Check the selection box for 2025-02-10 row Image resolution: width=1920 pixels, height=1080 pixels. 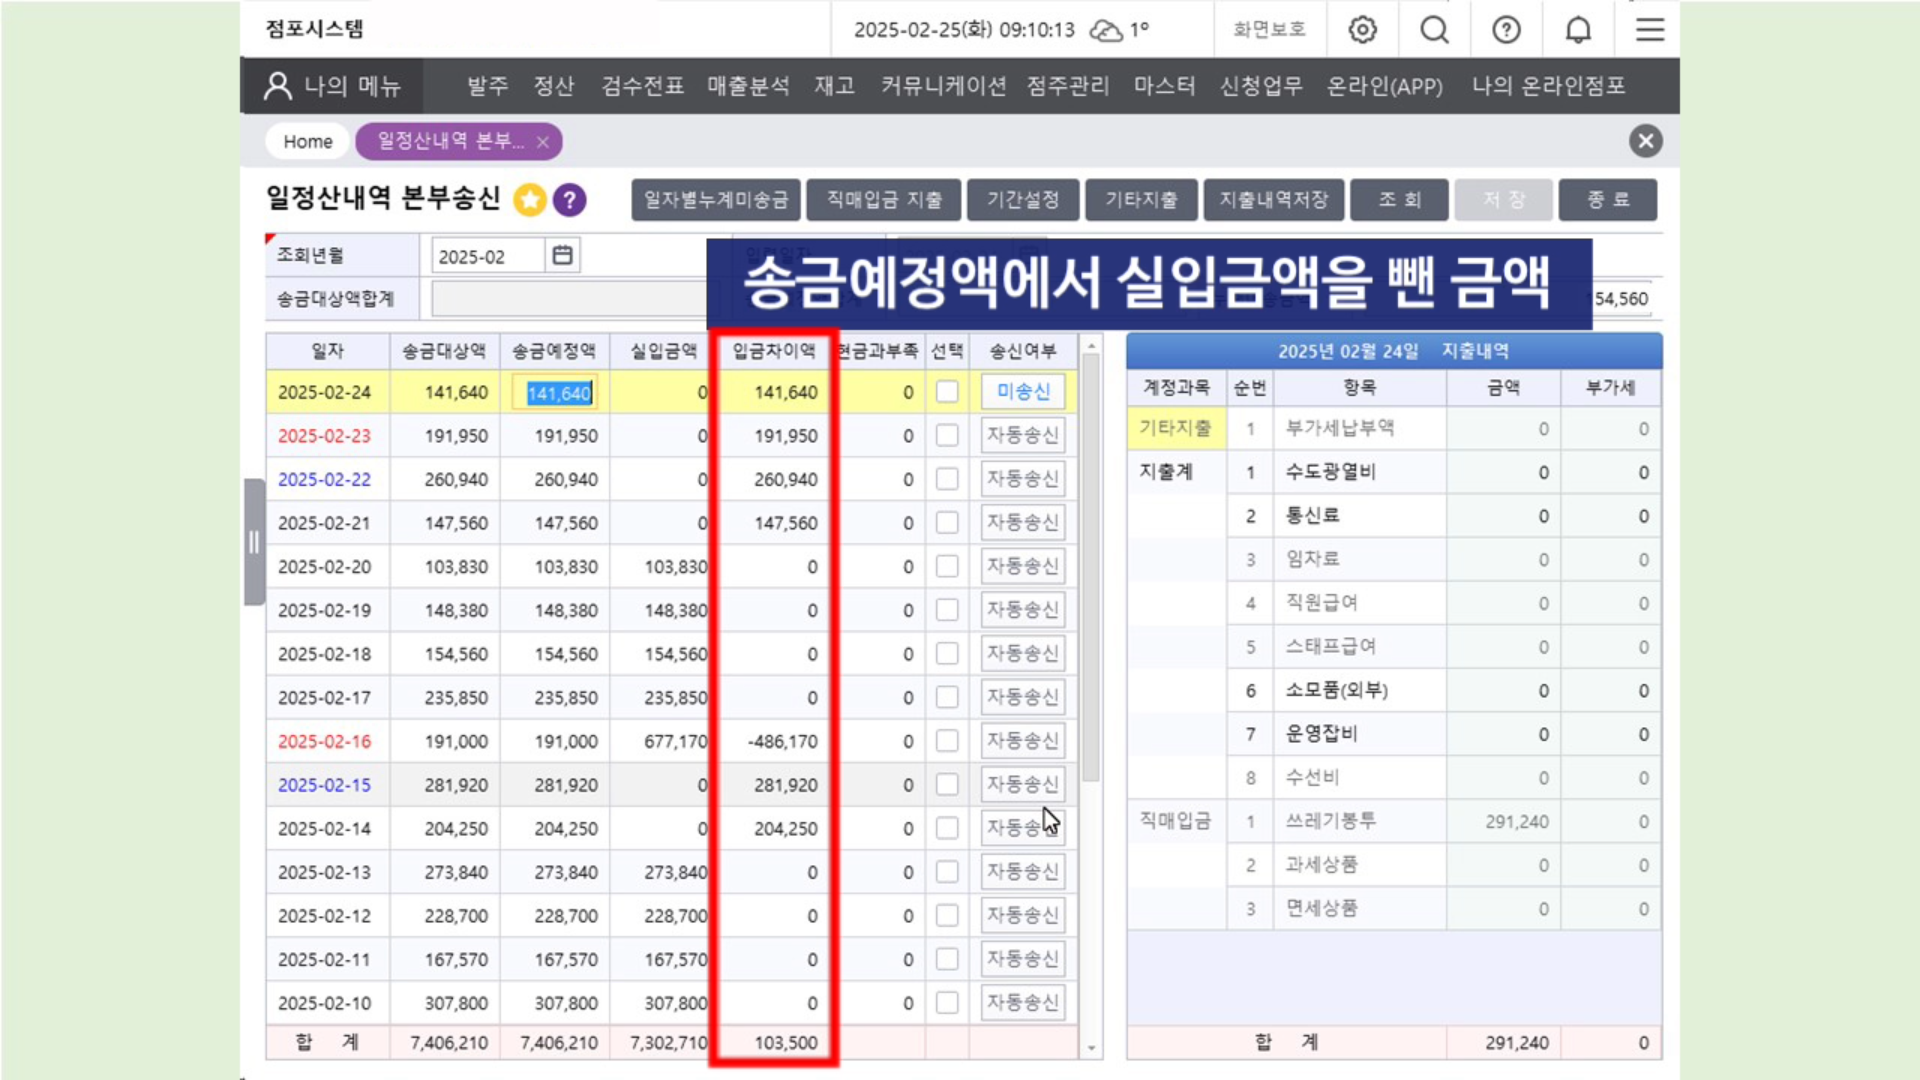pos(947,1003)
